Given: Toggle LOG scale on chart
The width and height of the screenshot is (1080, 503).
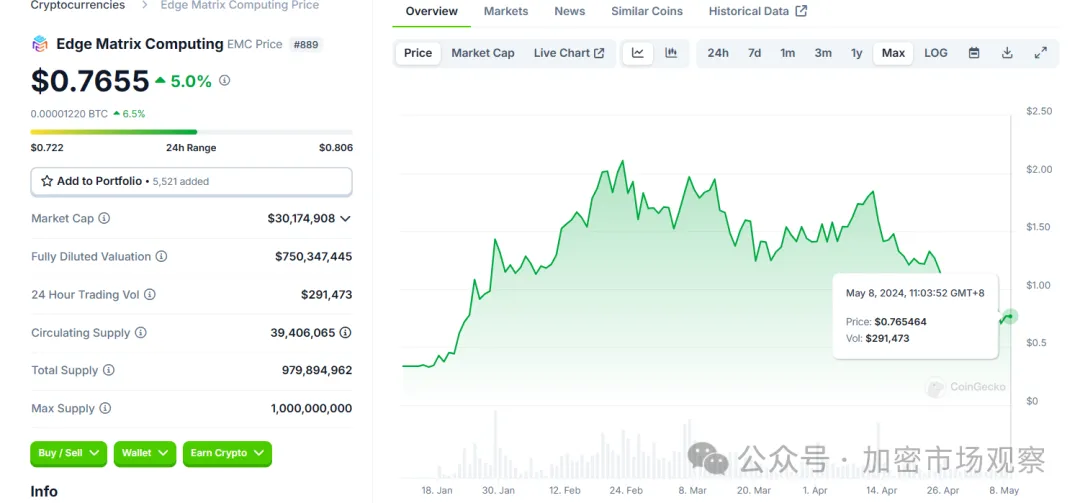Looking at the screenshot, I should tap(936, 53).
